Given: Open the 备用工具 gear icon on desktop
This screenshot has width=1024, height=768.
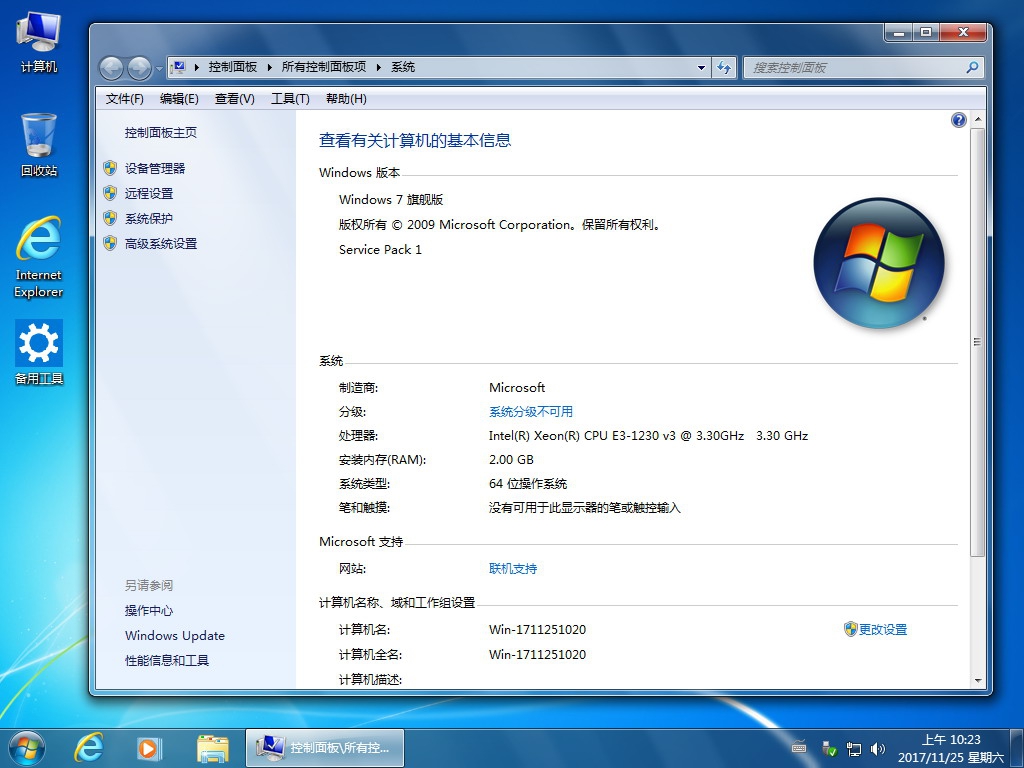Looking at the screenshot, I should 39,351.
